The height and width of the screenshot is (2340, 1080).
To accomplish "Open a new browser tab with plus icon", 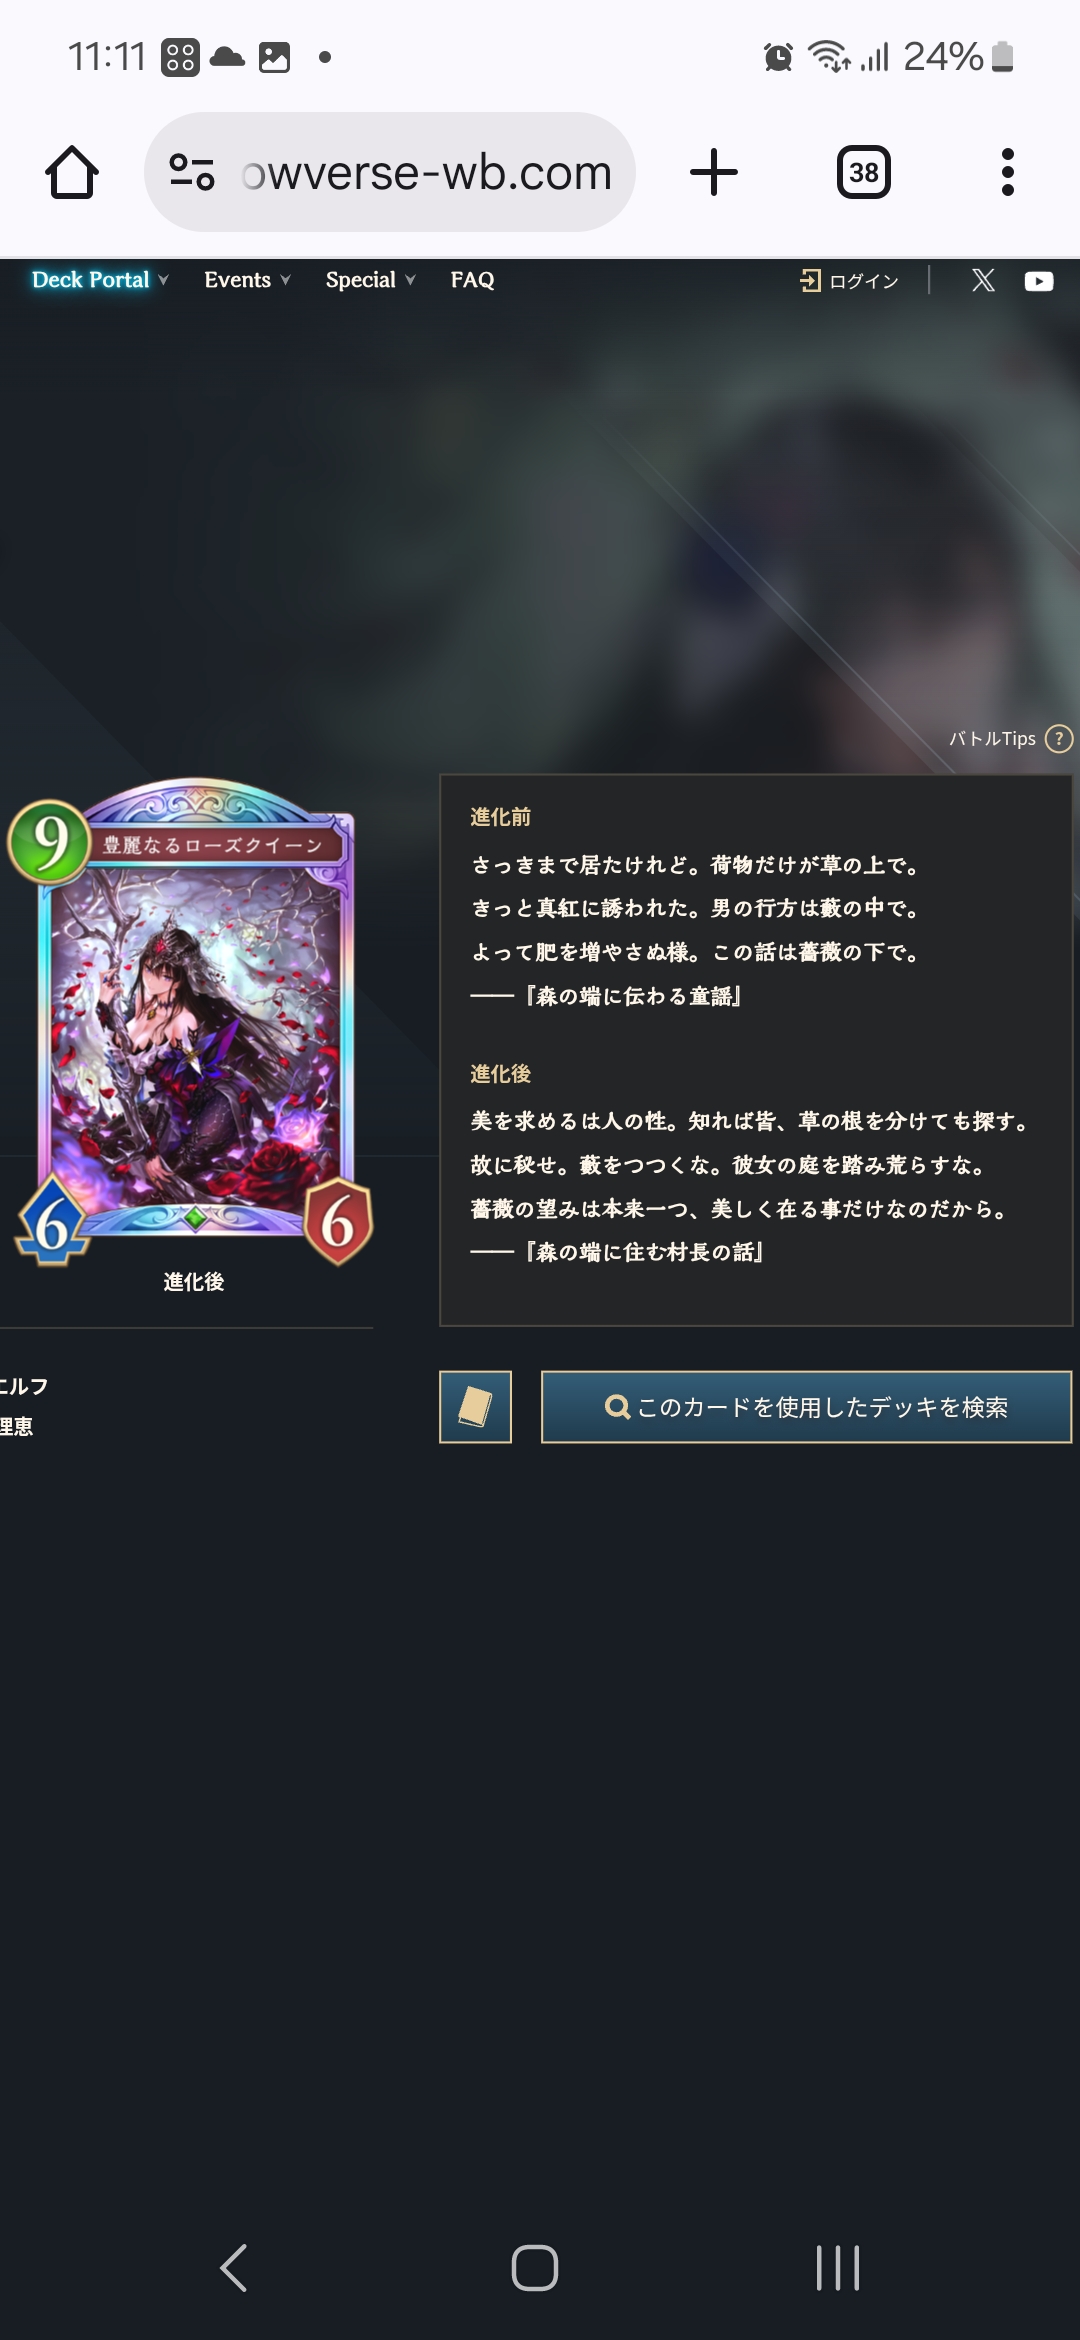I will (x=714, y=172).
